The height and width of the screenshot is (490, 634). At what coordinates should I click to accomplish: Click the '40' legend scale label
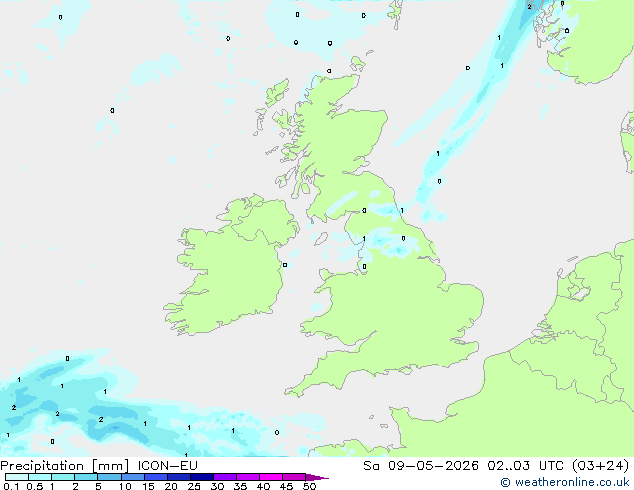point(263,486)
